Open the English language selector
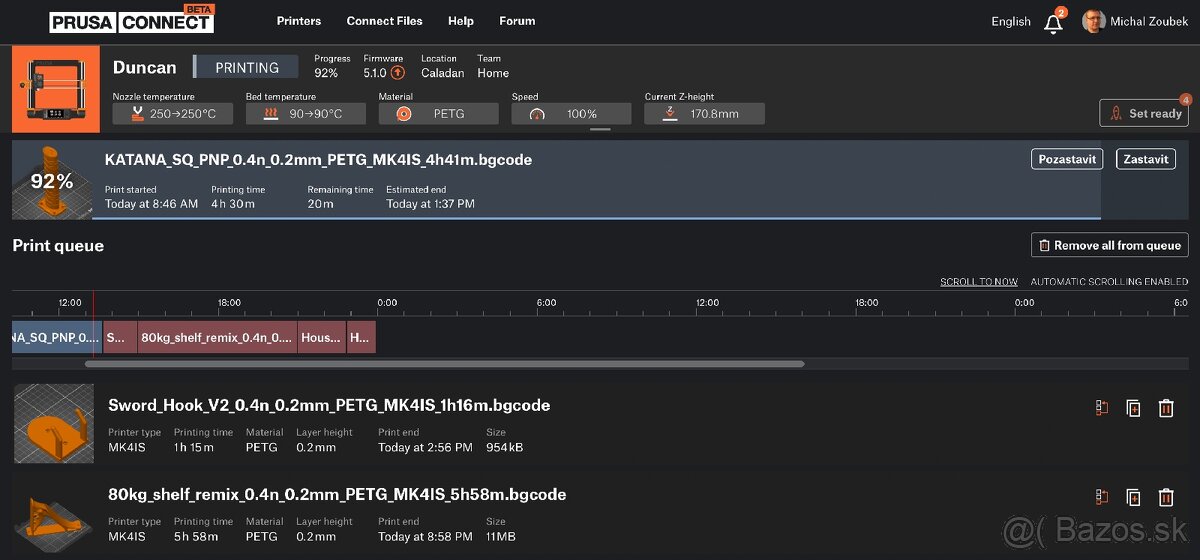This screenshot has width=1200, height=560. 1010,21
